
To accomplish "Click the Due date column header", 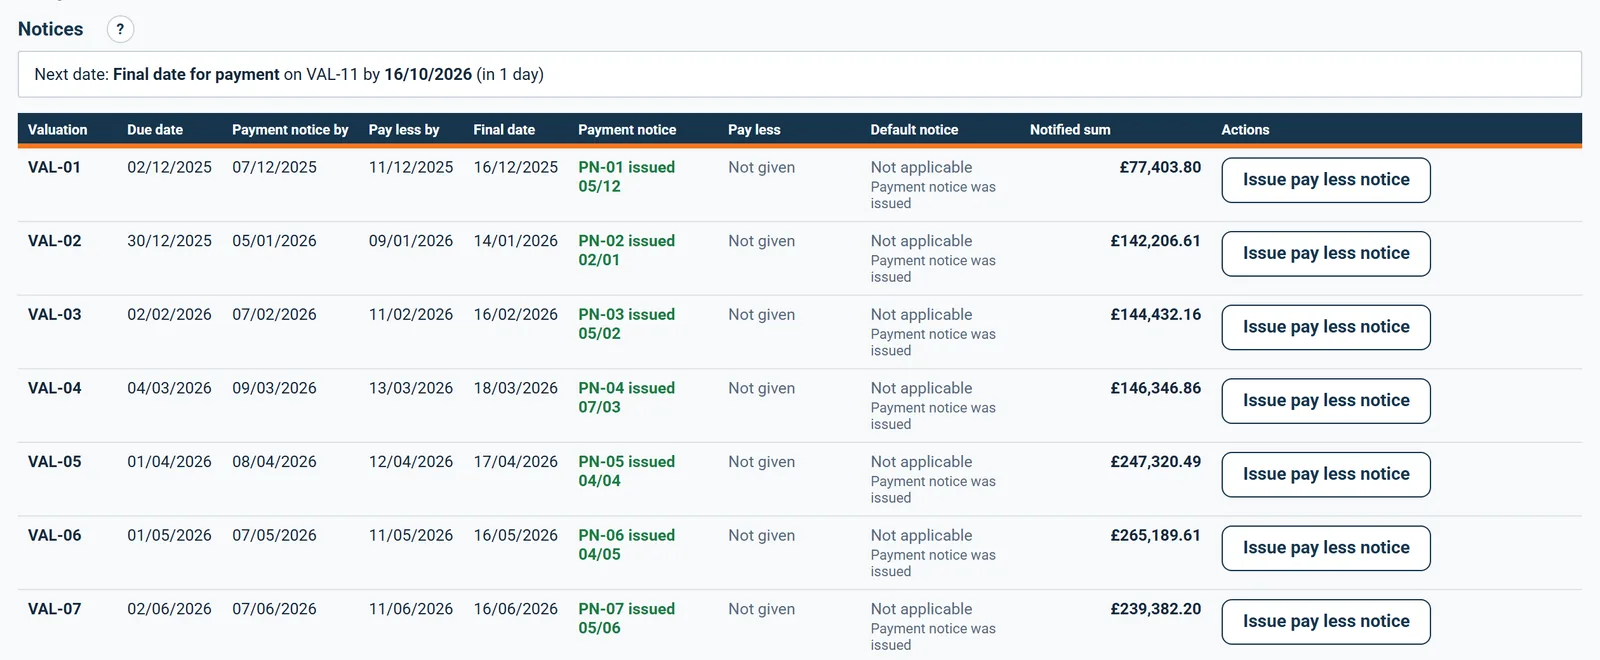I will pos(155,130).
